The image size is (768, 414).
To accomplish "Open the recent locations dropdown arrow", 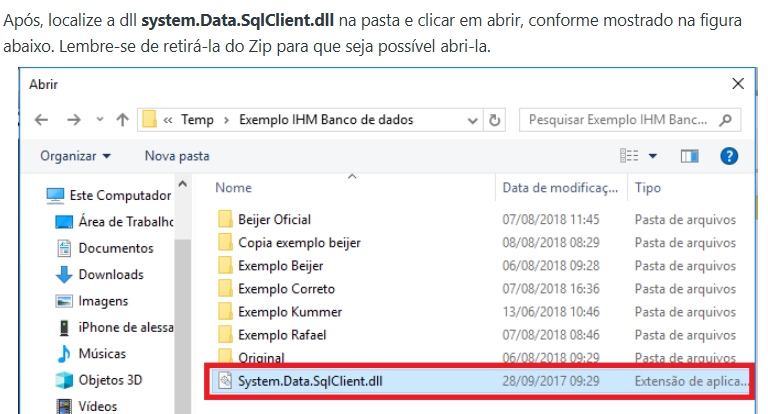I will tap(100, 119).
